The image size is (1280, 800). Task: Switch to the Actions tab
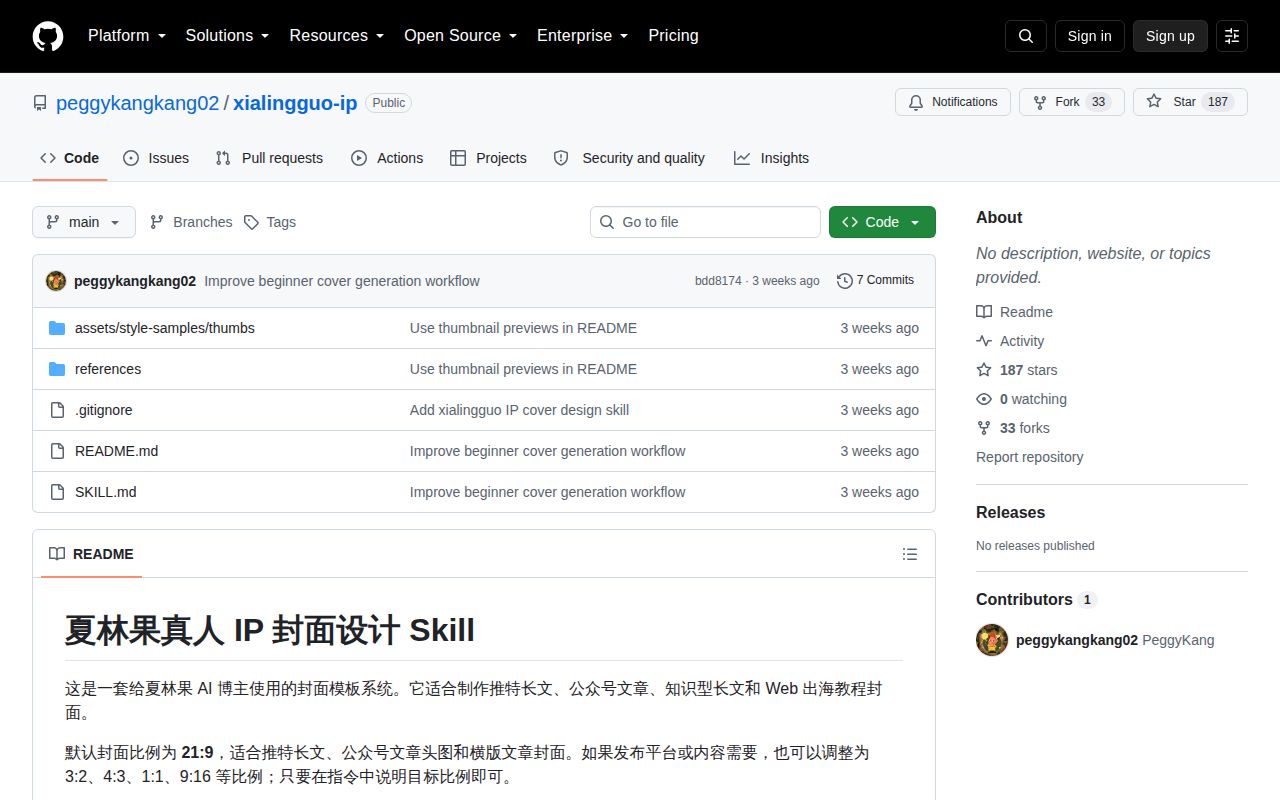(387, 158)
